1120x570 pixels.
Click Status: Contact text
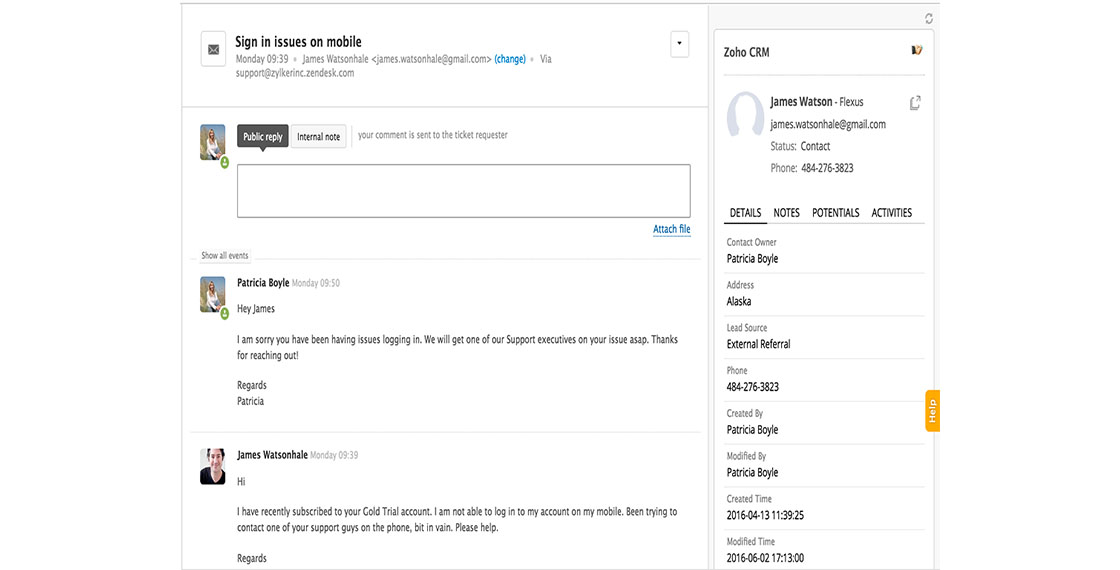point(800,146)
